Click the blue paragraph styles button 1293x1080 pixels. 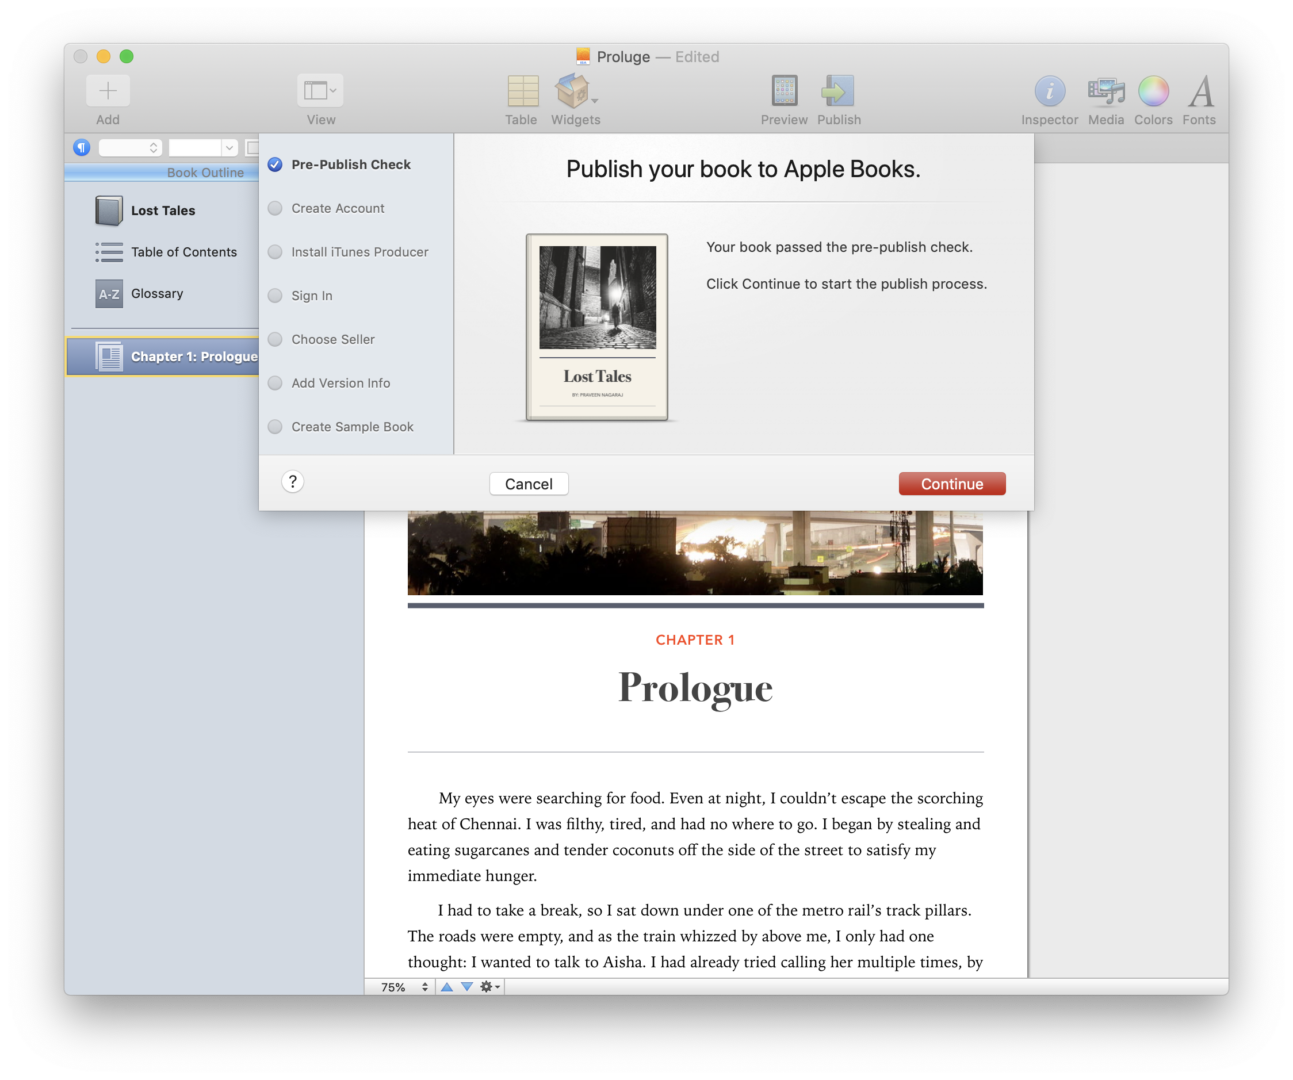pyautogui.click(x=82, y=148)
